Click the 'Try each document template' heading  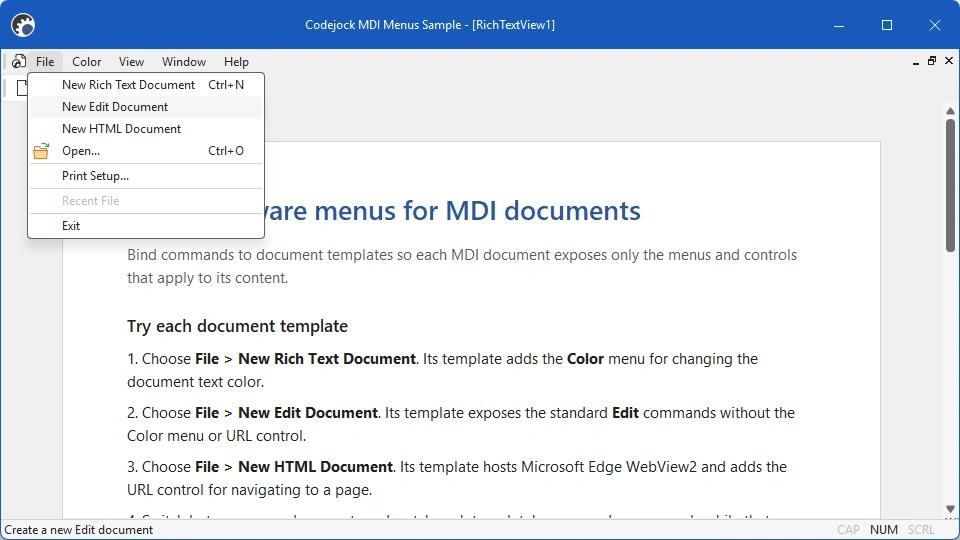click(238, 326)
